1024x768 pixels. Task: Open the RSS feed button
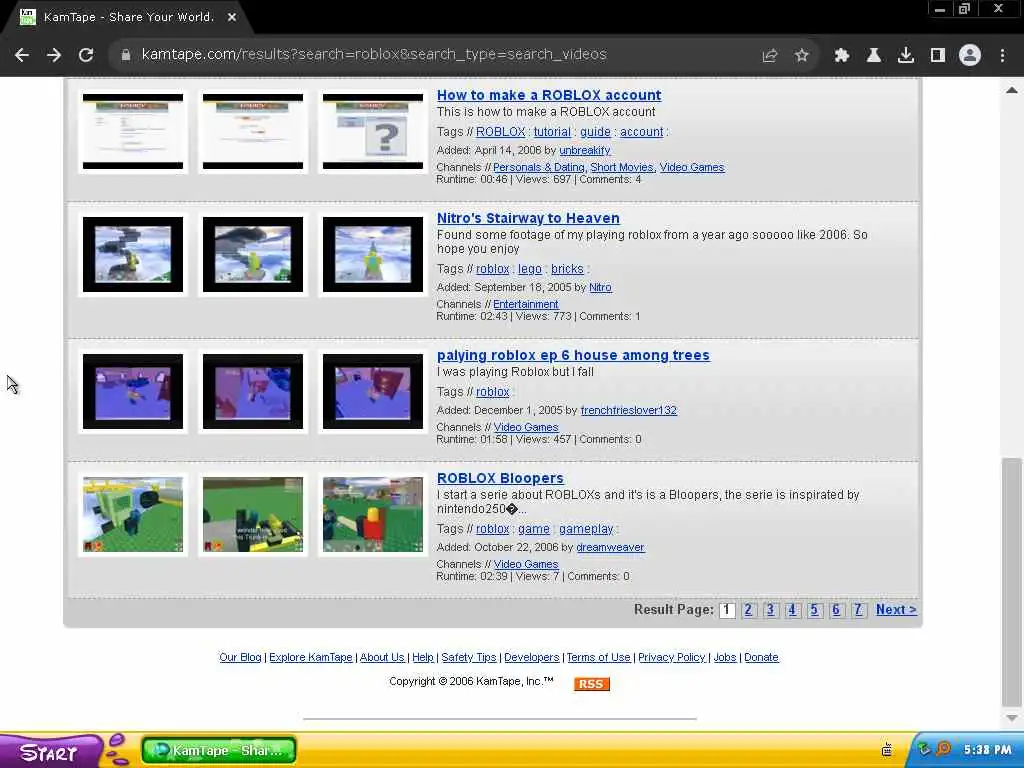592,684
